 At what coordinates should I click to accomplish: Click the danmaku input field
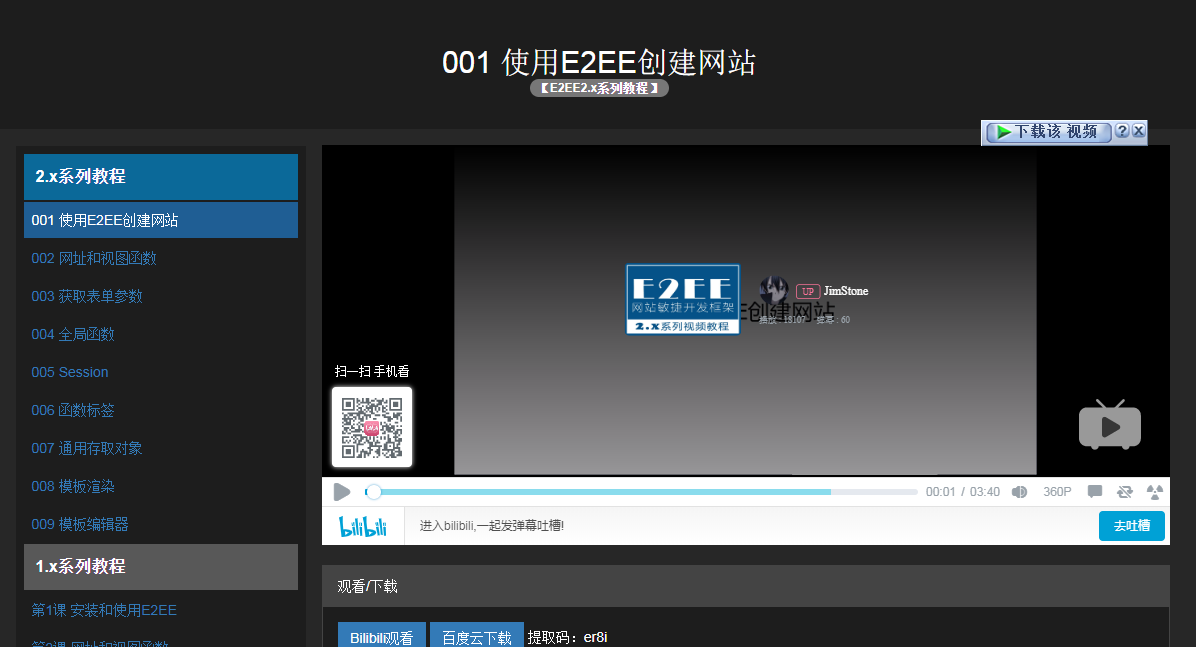(x=751, y=526)
